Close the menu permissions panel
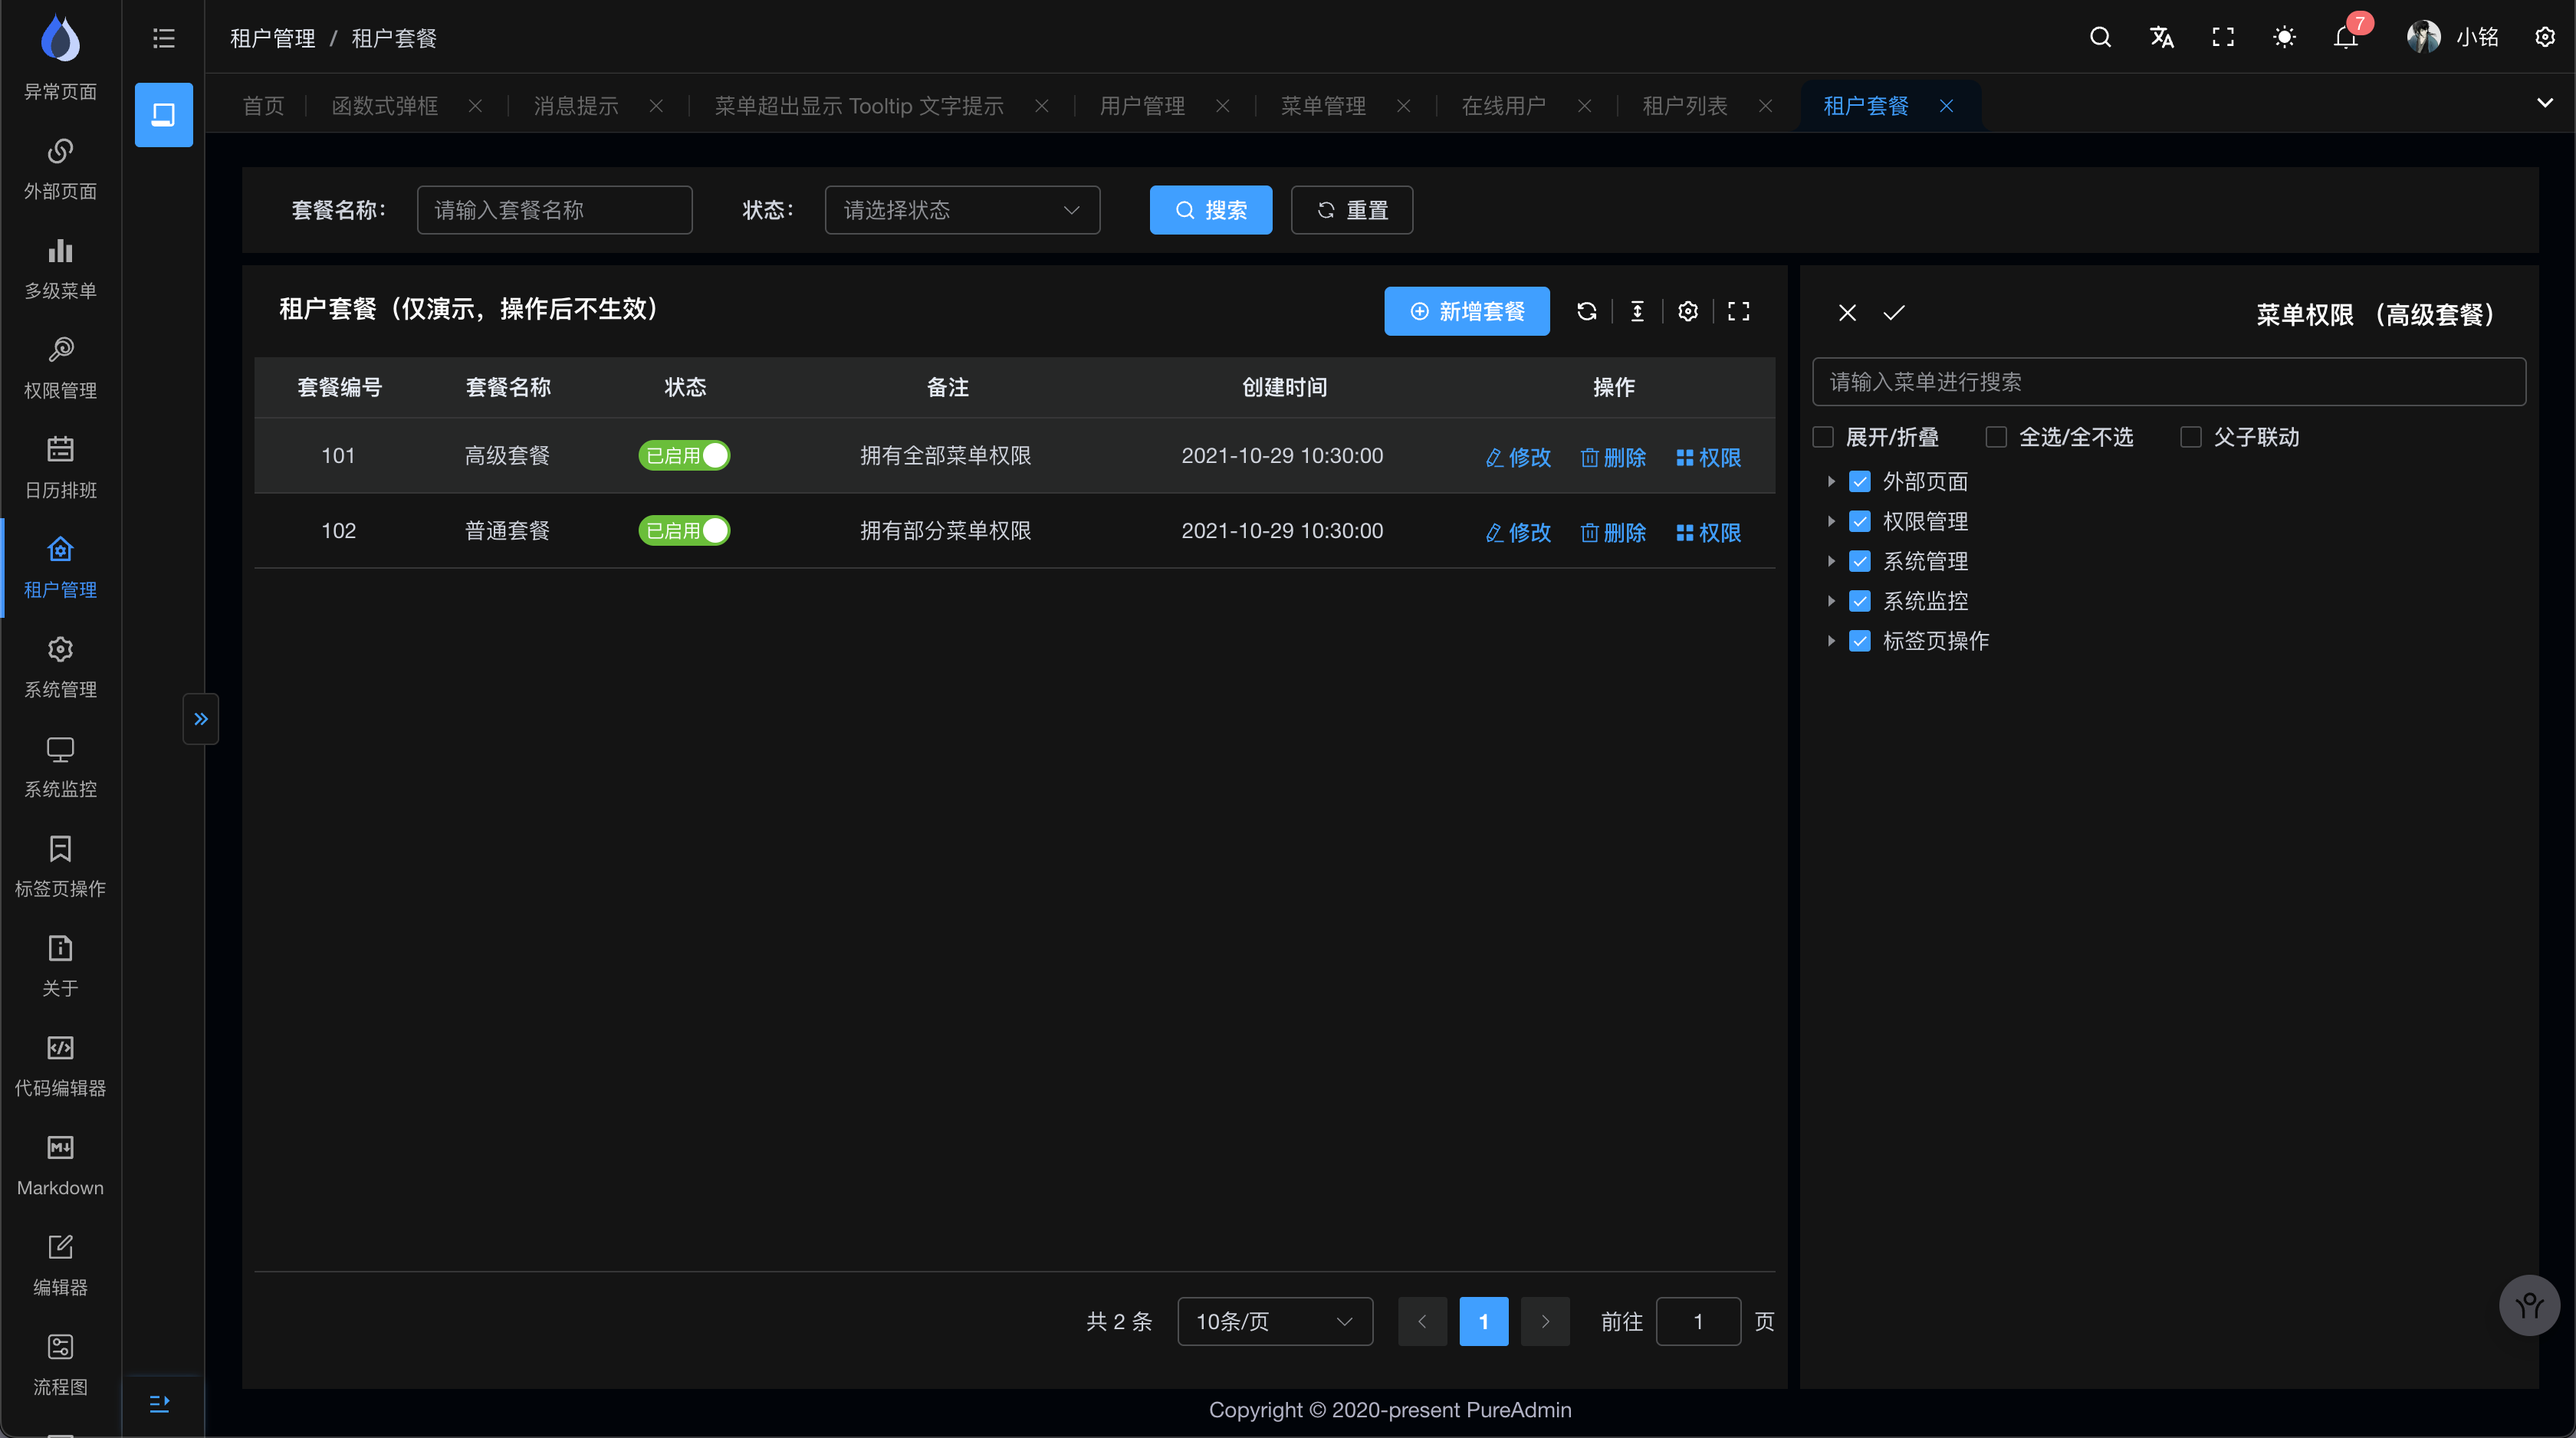Image resolution: width=2576 pixels, height=1438 pixels. [1847, 313]
